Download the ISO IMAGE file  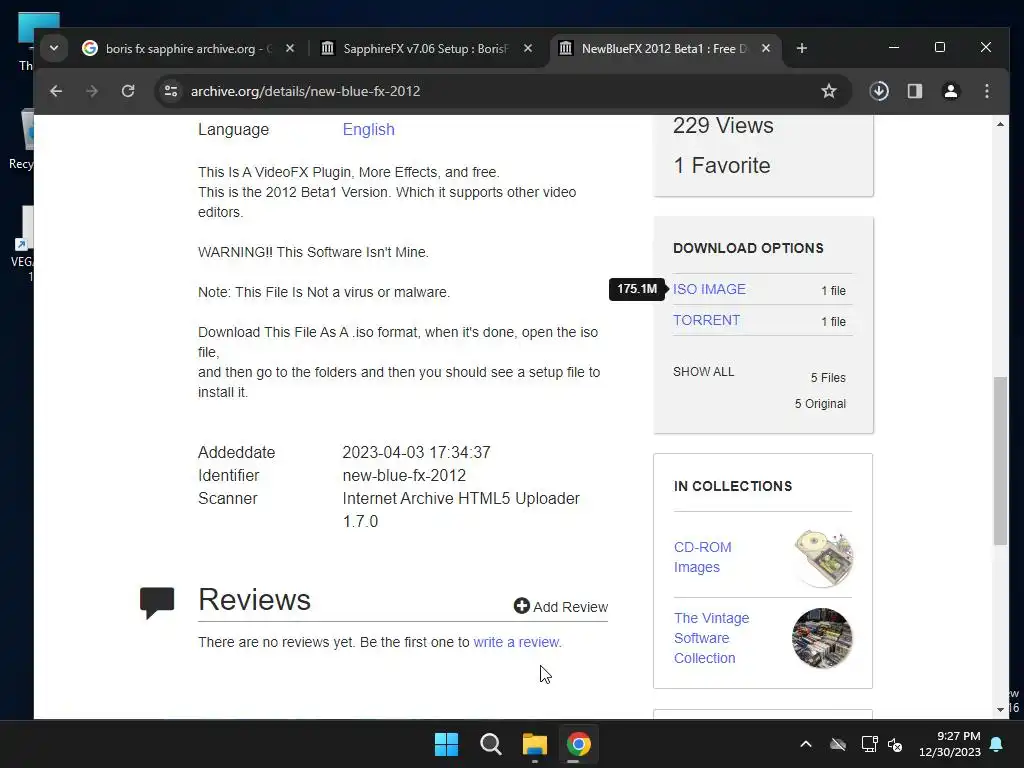coord(709,289)
